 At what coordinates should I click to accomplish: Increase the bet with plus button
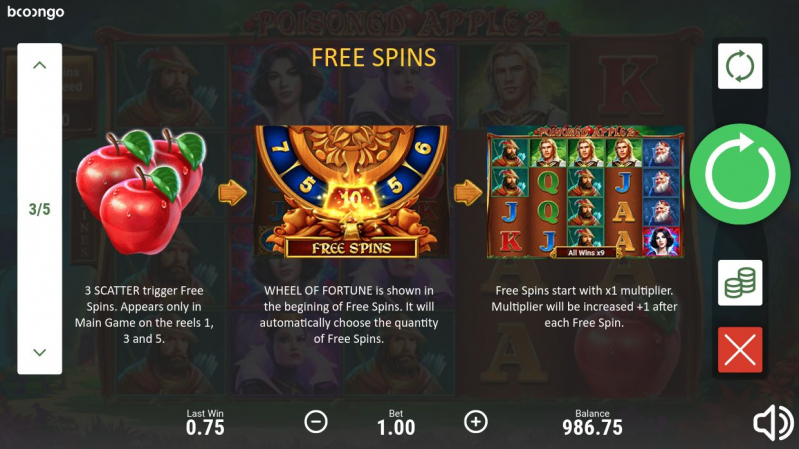[x=476, y=422]
